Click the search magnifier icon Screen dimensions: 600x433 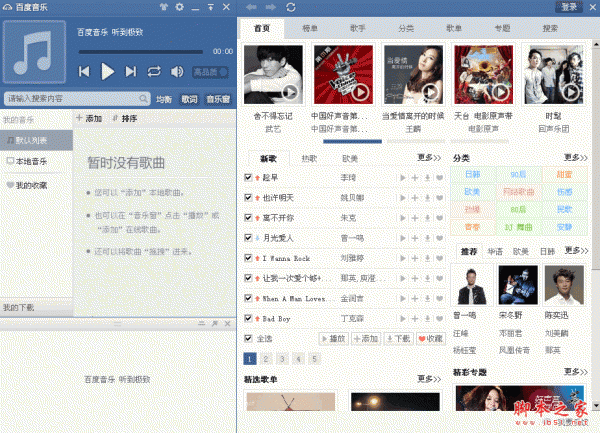143,99
